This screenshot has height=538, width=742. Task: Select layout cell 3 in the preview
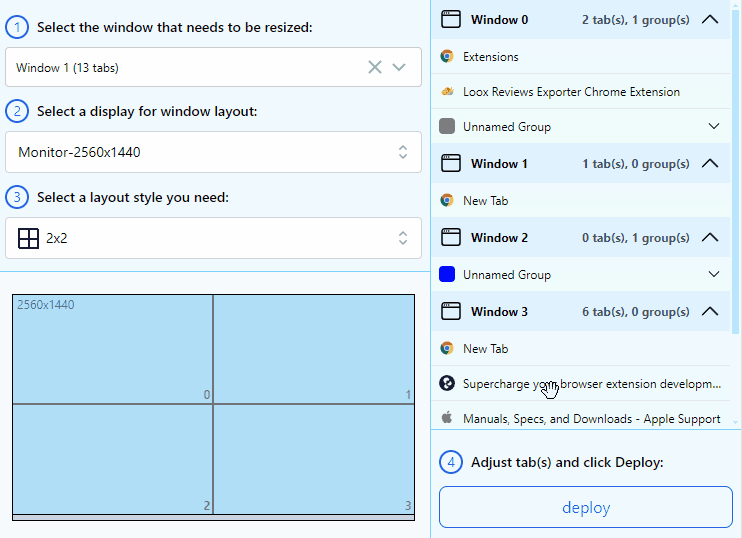[314, 459]
